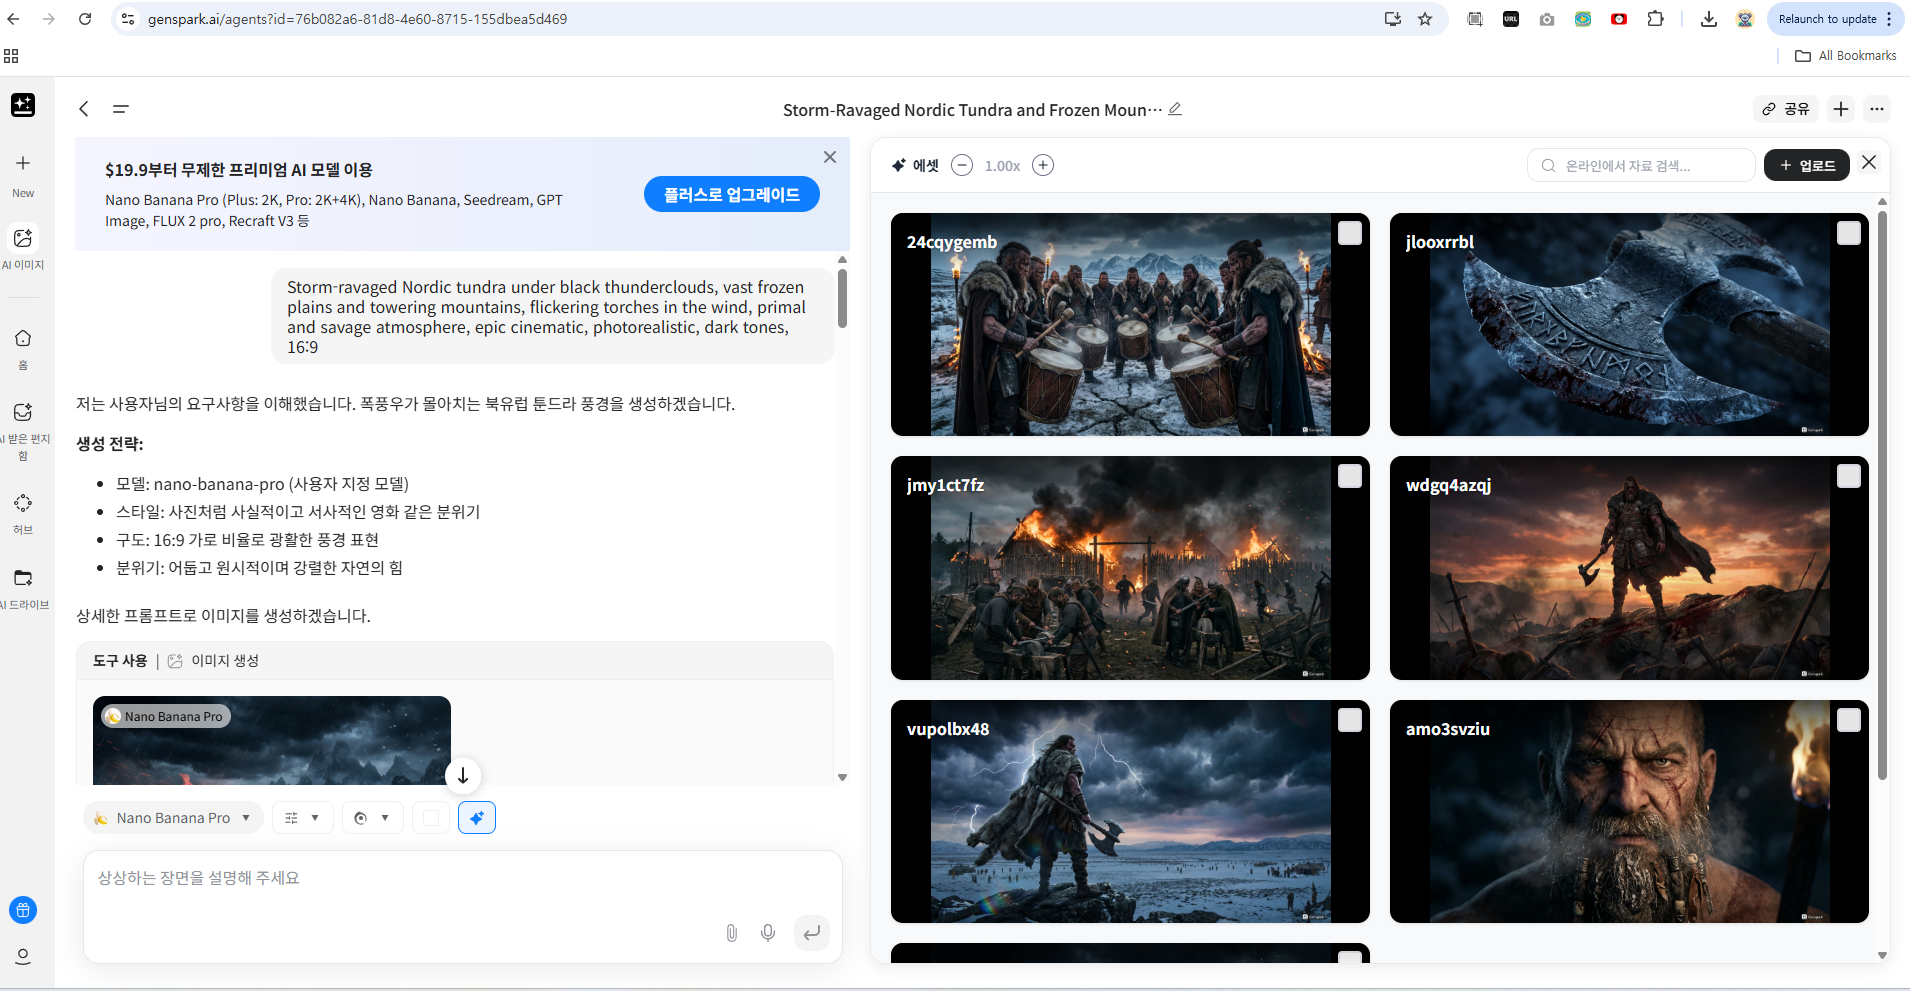The height and width of the screenshot is (991, 1910).
Task: Close the upgrade promotion banner
Action: (830, 157)
